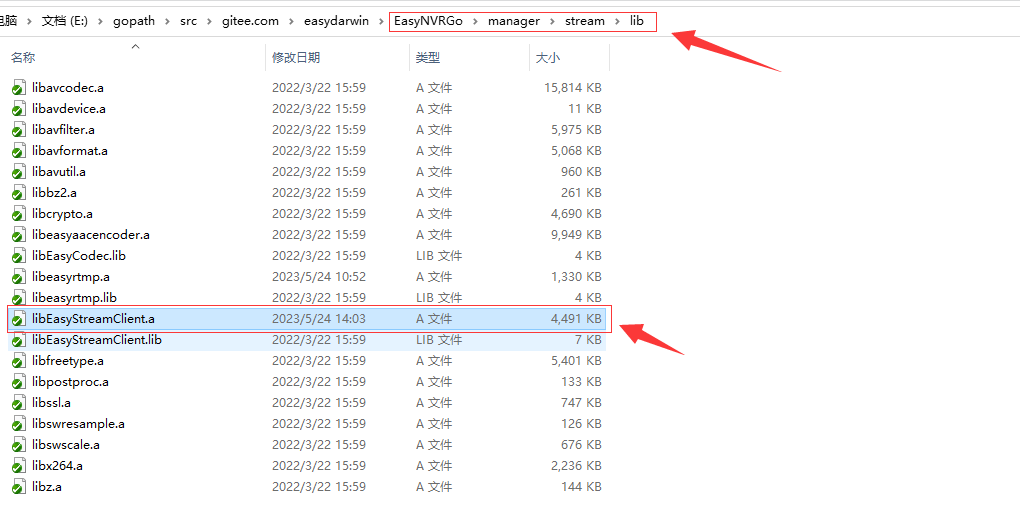Click the libEasyCodec.lib file icon
1020x518 pixels.
click(19, 256)
